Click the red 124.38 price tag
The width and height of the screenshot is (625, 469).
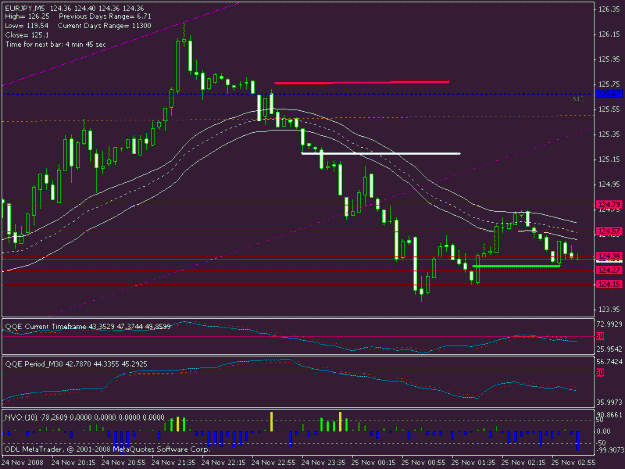click(609, 256)
